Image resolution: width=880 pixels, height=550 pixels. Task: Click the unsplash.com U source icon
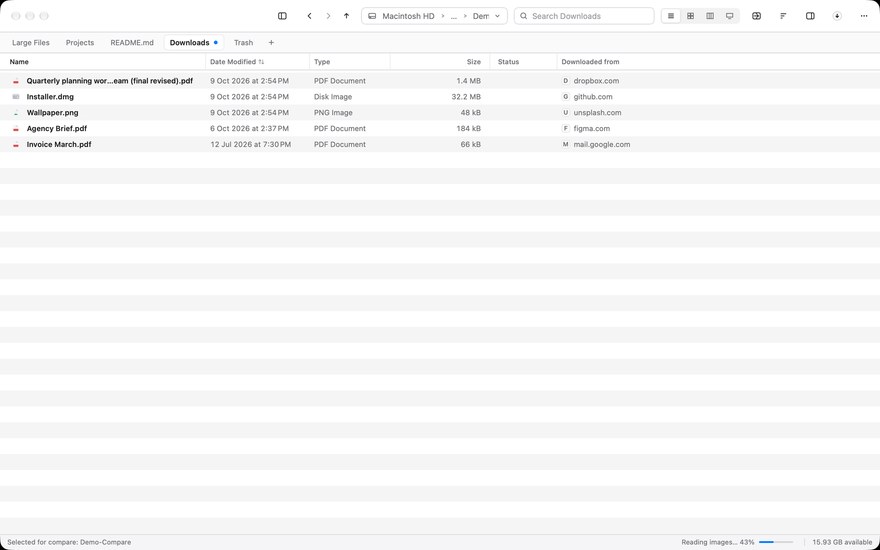coord(566,112)
